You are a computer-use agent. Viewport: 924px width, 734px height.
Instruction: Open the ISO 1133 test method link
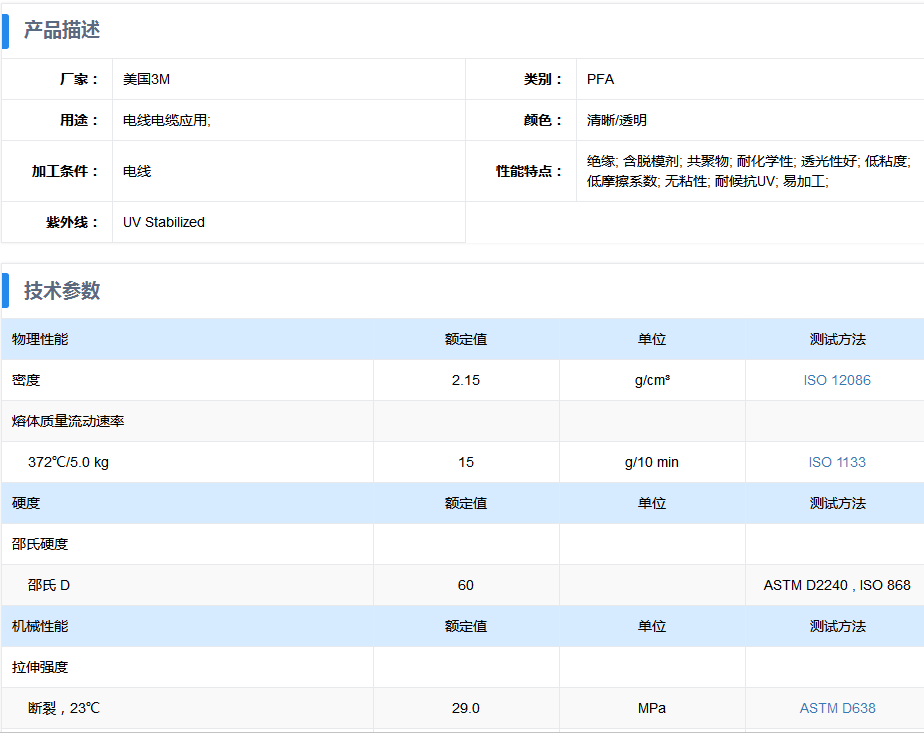tap(836, 462)
